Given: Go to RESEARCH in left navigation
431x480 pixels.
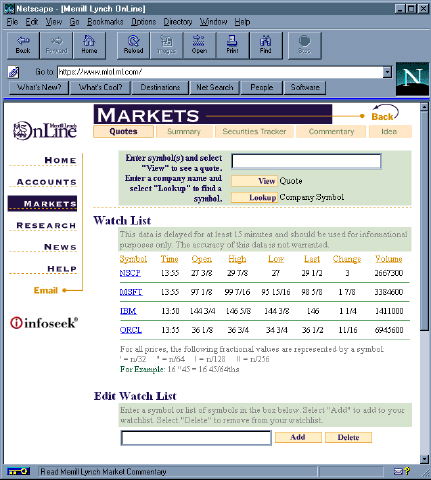Looking at the screenshot, I should tap(46, 226).
